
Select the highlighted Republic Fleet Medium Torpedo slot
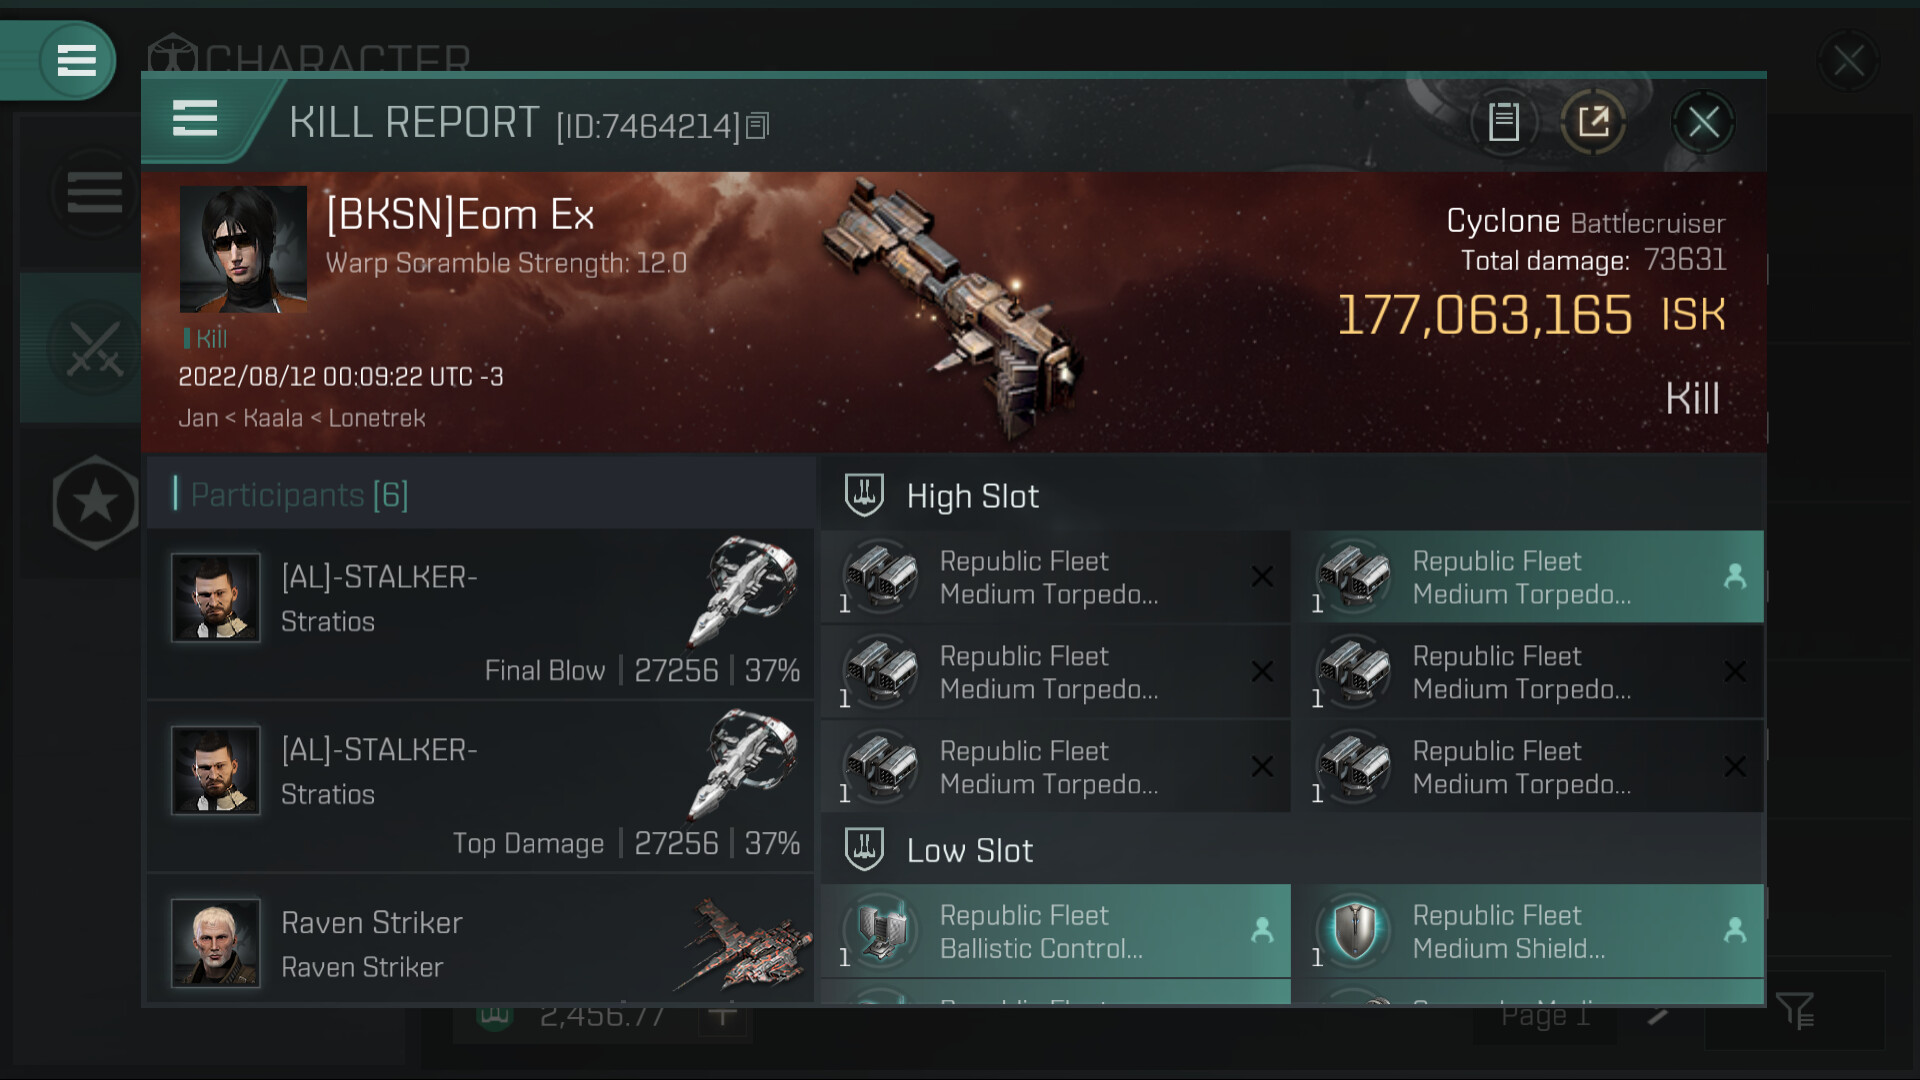coord(1527,577)
